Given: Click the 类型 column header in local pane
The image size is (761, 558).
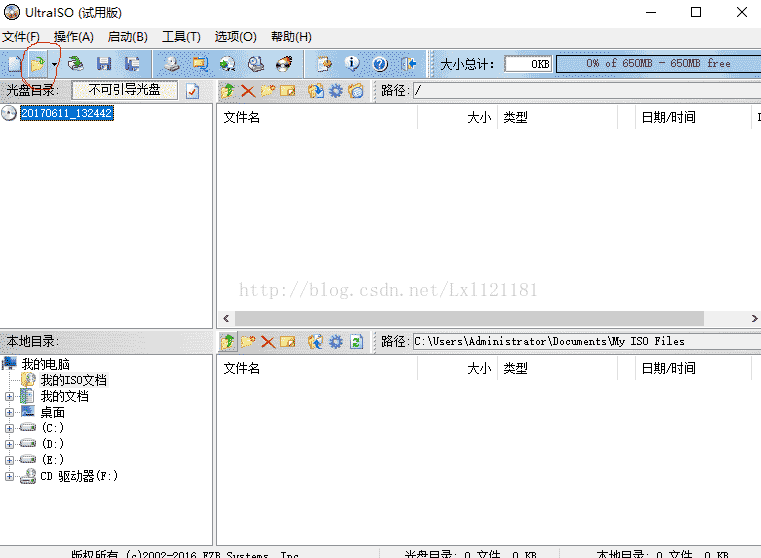Looking at the screenshot, I should click(x=557, y=368).
